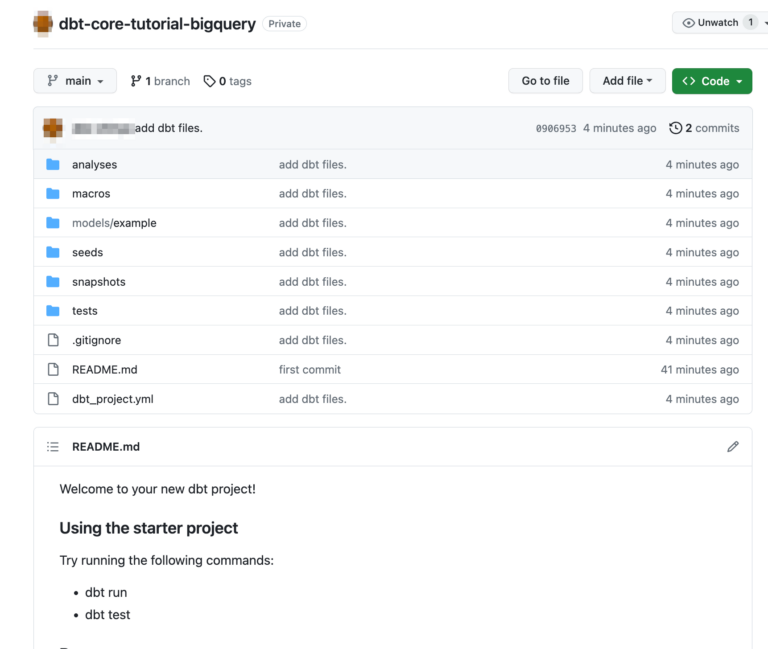This screenshot has height=649, width=768.
Task: Expand the green Code dropdown
Action: pyautogui.click(x=711, y=81)
